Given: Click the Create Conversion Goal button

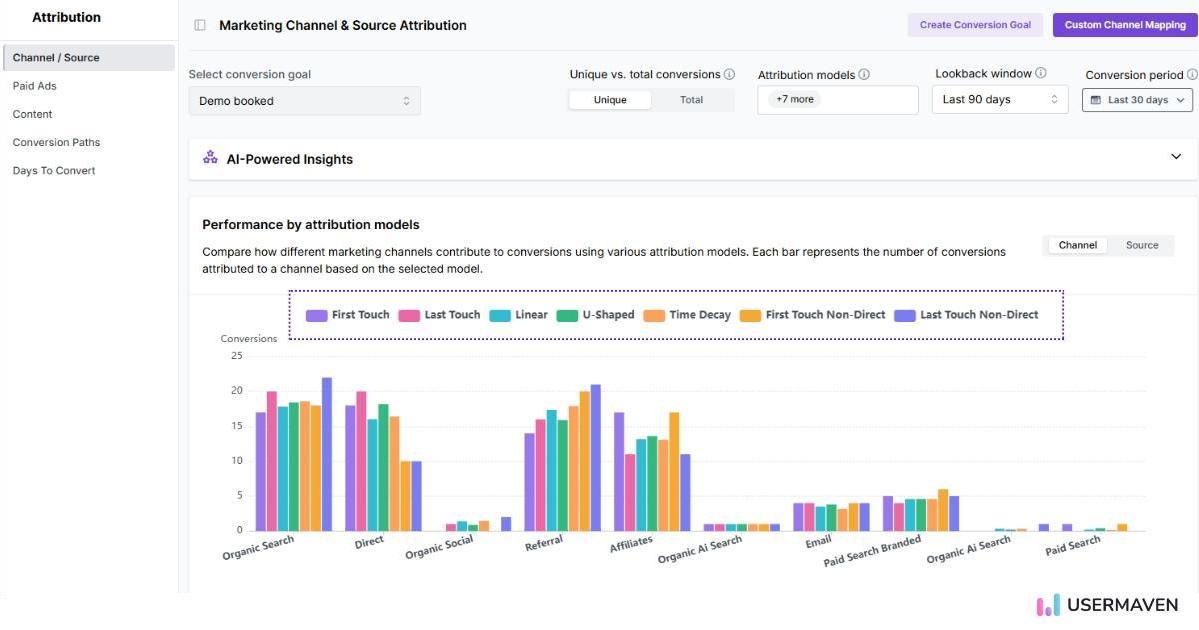Looking at the screenshot, I should click(x=975, y=24).
